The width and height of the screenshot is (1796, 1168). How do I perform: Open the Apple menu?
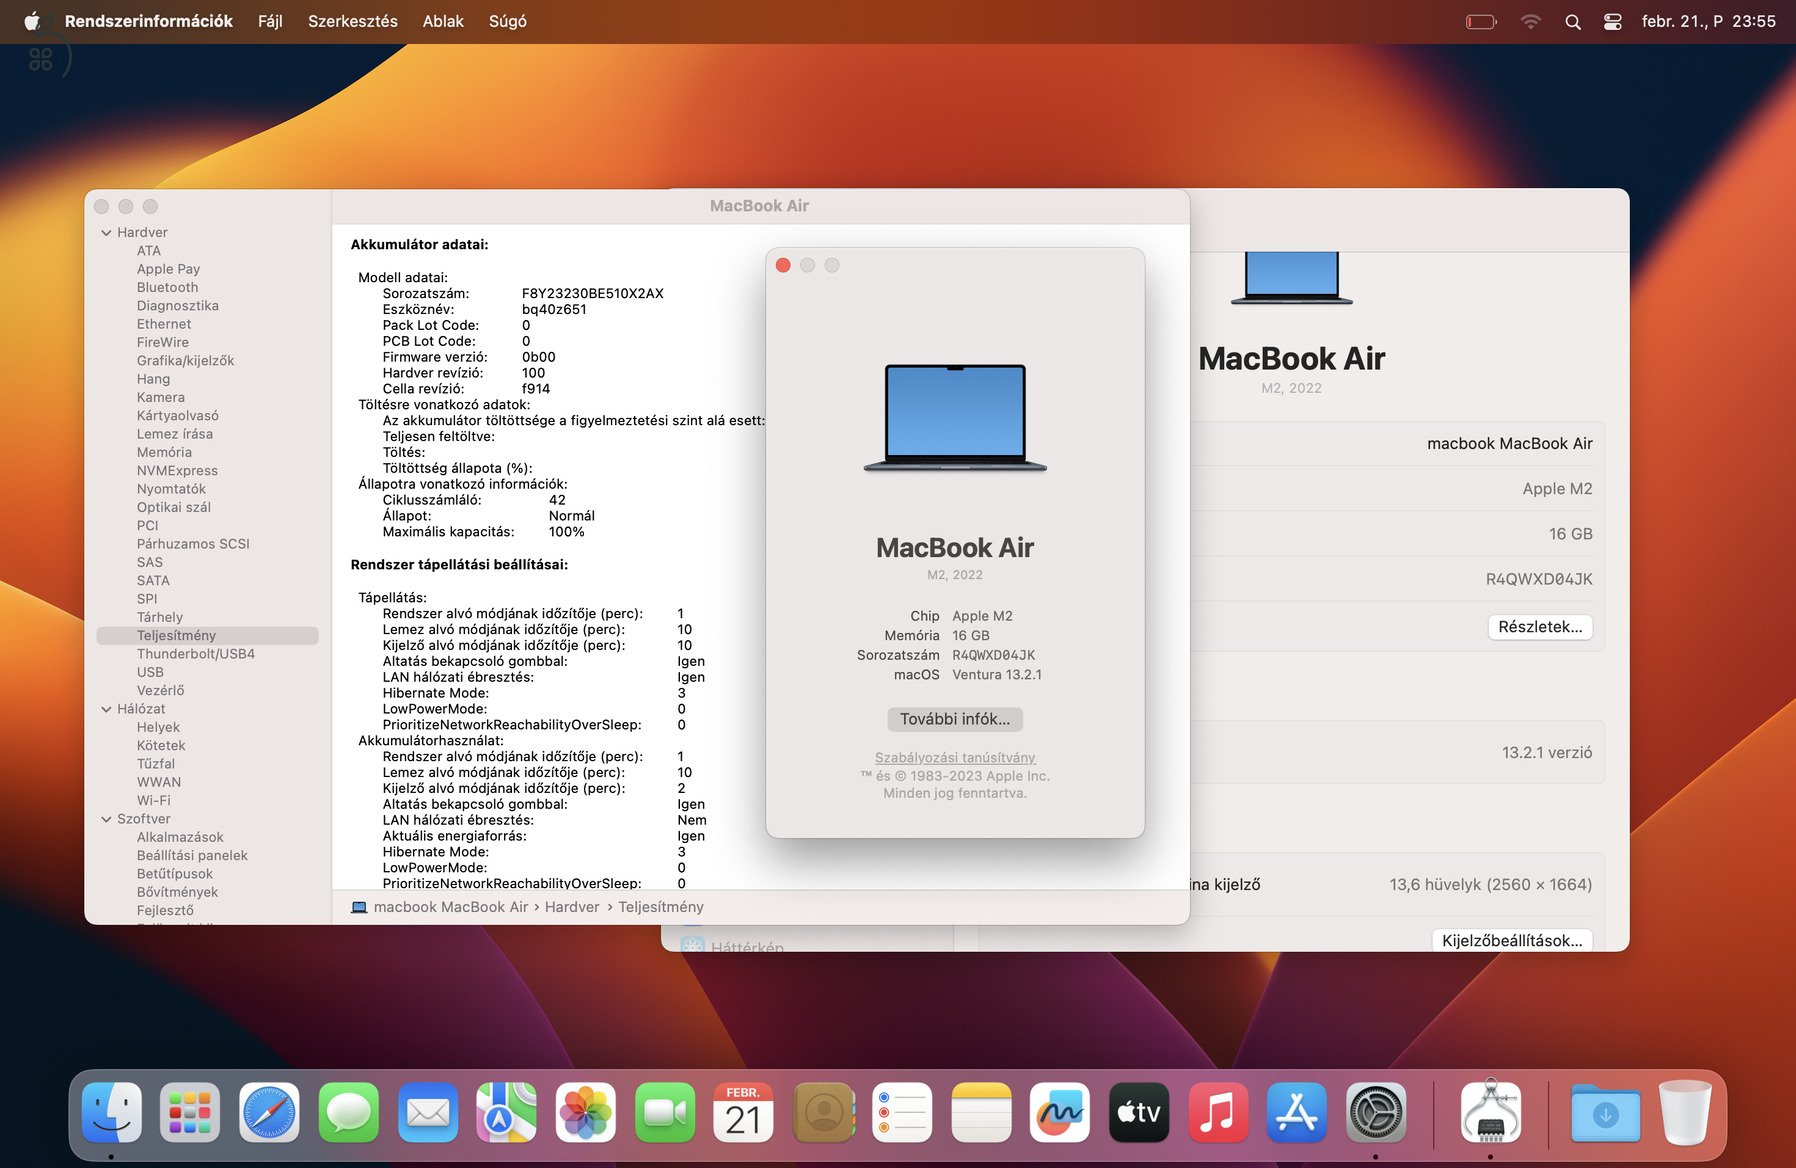(x=32, y=21)
